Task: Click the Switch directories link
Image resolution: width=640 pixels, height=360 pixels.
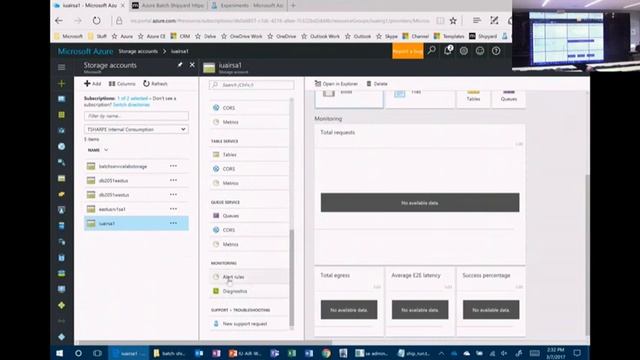Action: 131,104
